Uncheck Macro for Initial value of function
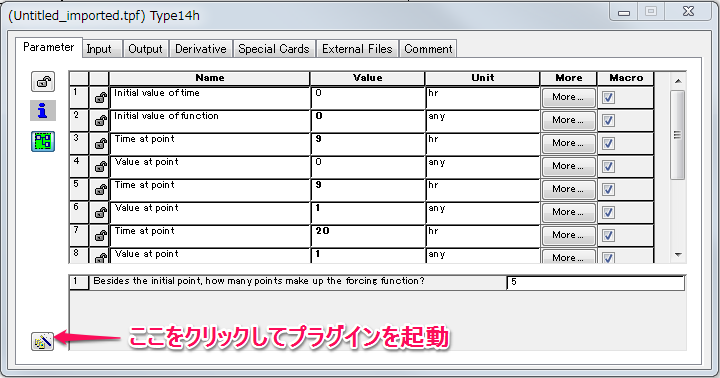The width and height of the screenshot is (720, 378). point(608,120)
